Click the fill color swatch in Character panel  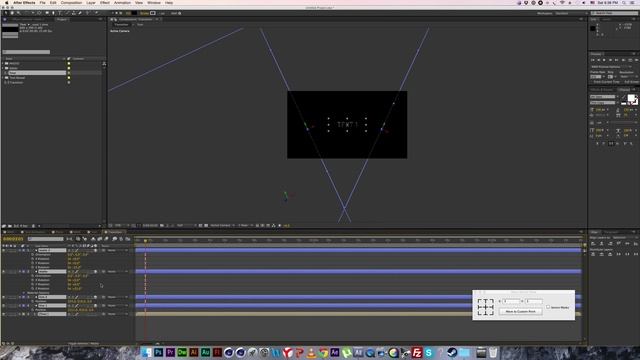click(x=631, y=98)
